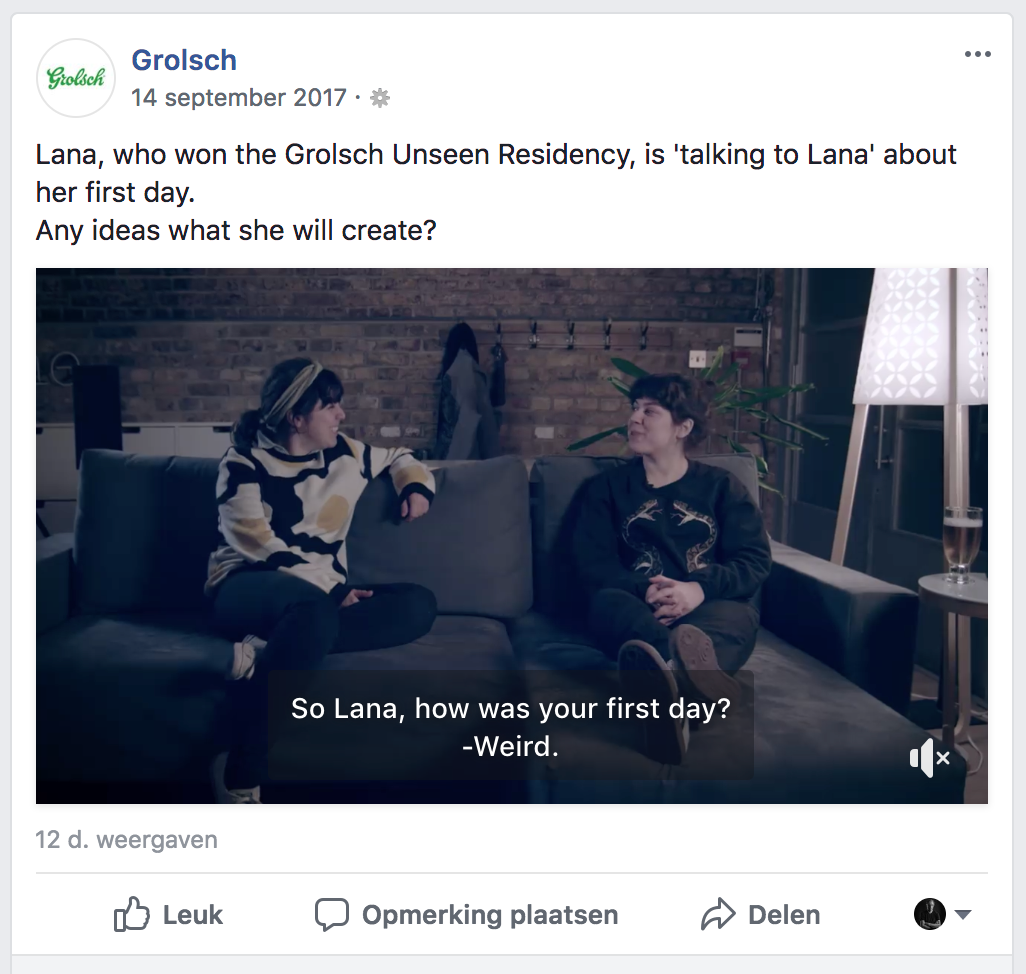Play the Lana interview video
The height and width of the screenshot is (974, 1026).
512,536
